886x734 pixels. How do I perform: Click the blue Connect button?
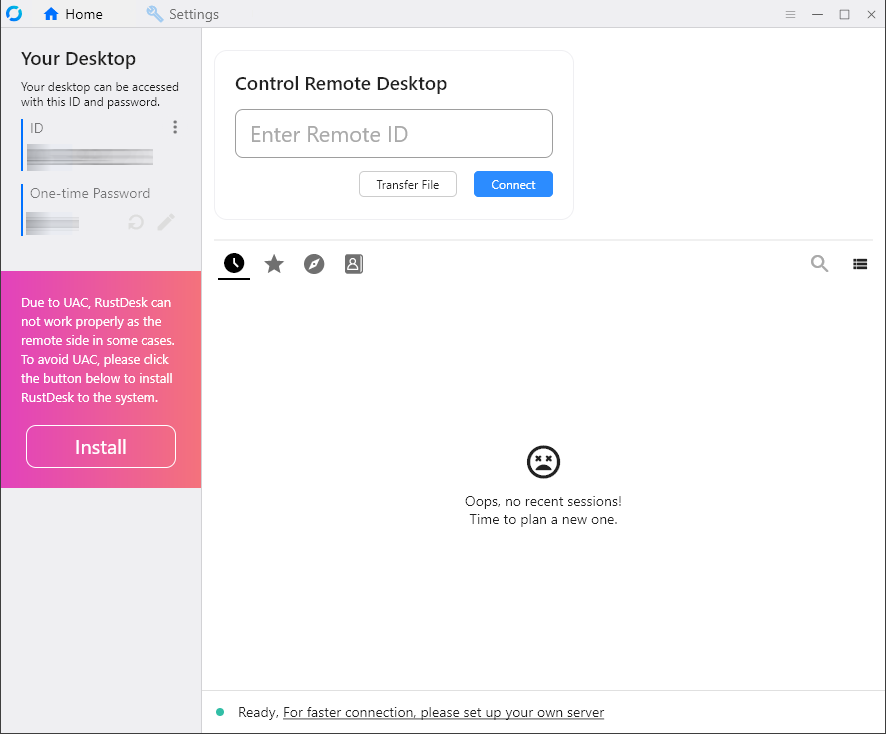coord(513,184)
